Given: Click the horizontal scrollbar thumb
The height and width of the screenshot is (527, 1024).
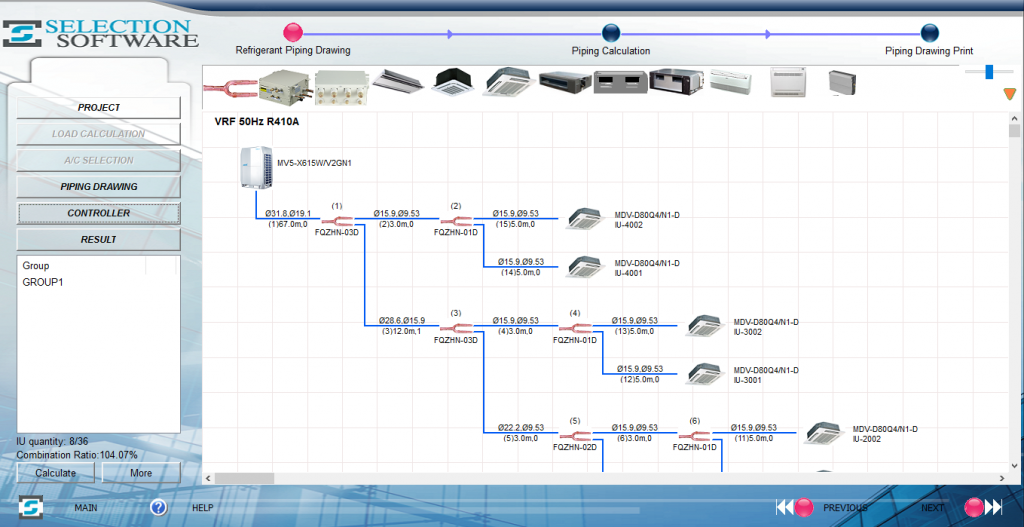Looking at the screenshot, I should tap(244, 479).
